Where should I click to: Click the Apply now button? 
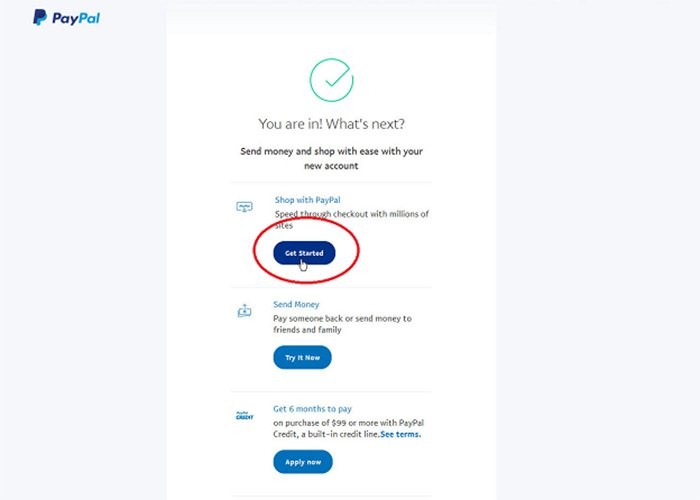tap(303, 462)
